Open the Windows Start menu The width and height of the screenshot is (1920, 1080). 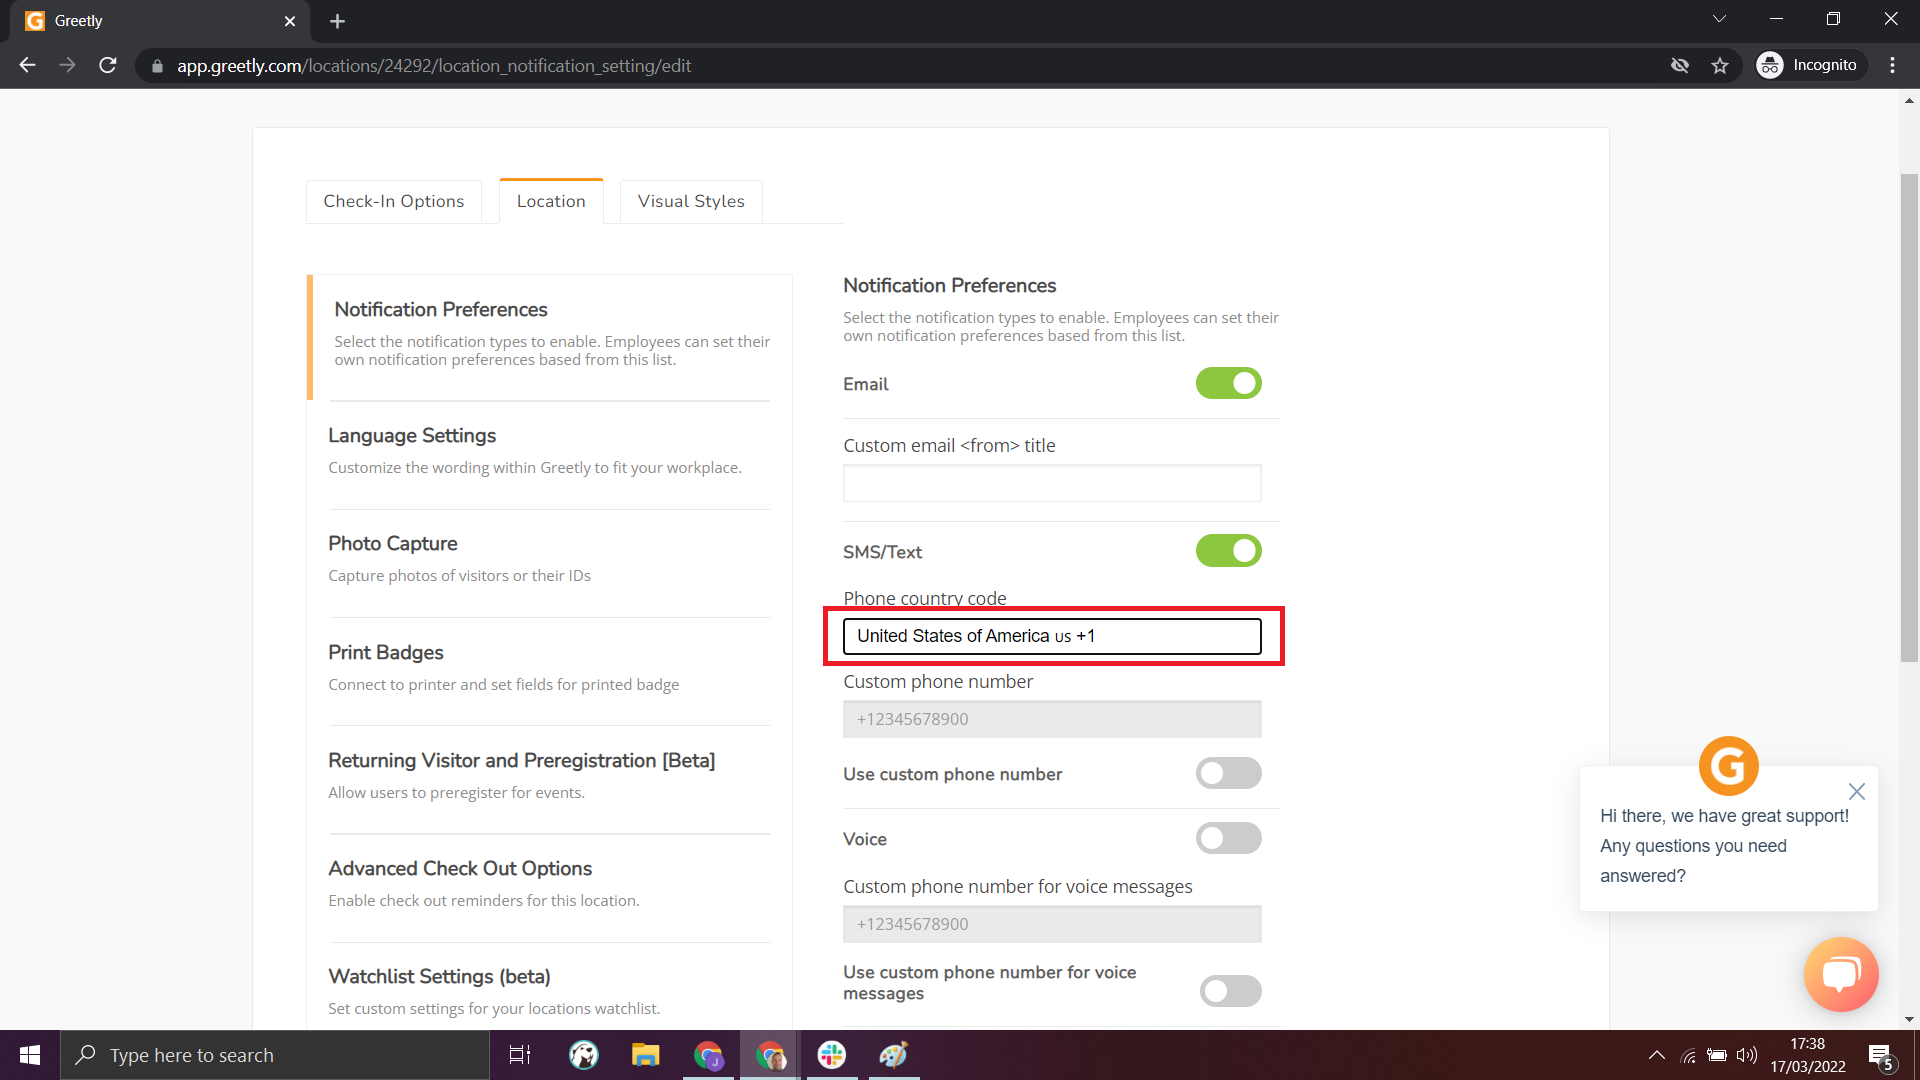[x=30, y=1055]
